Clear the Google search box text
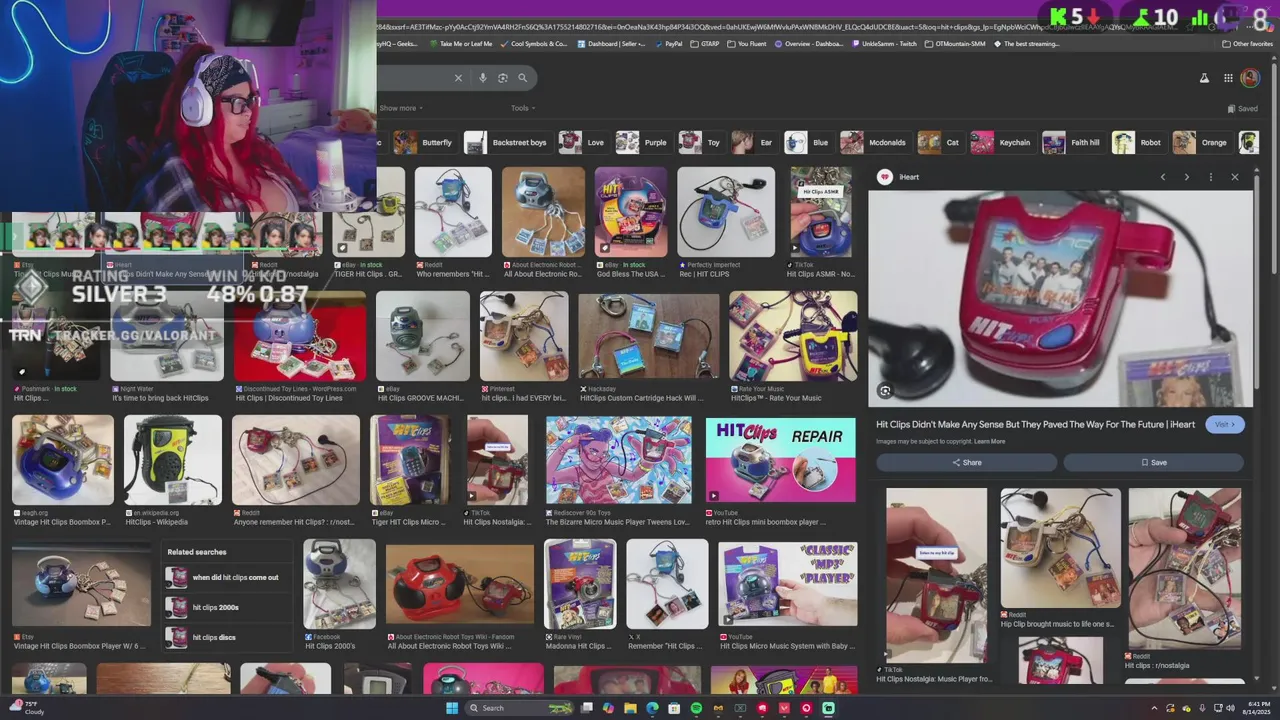The image size is (1280, 720). pos(458,78)
